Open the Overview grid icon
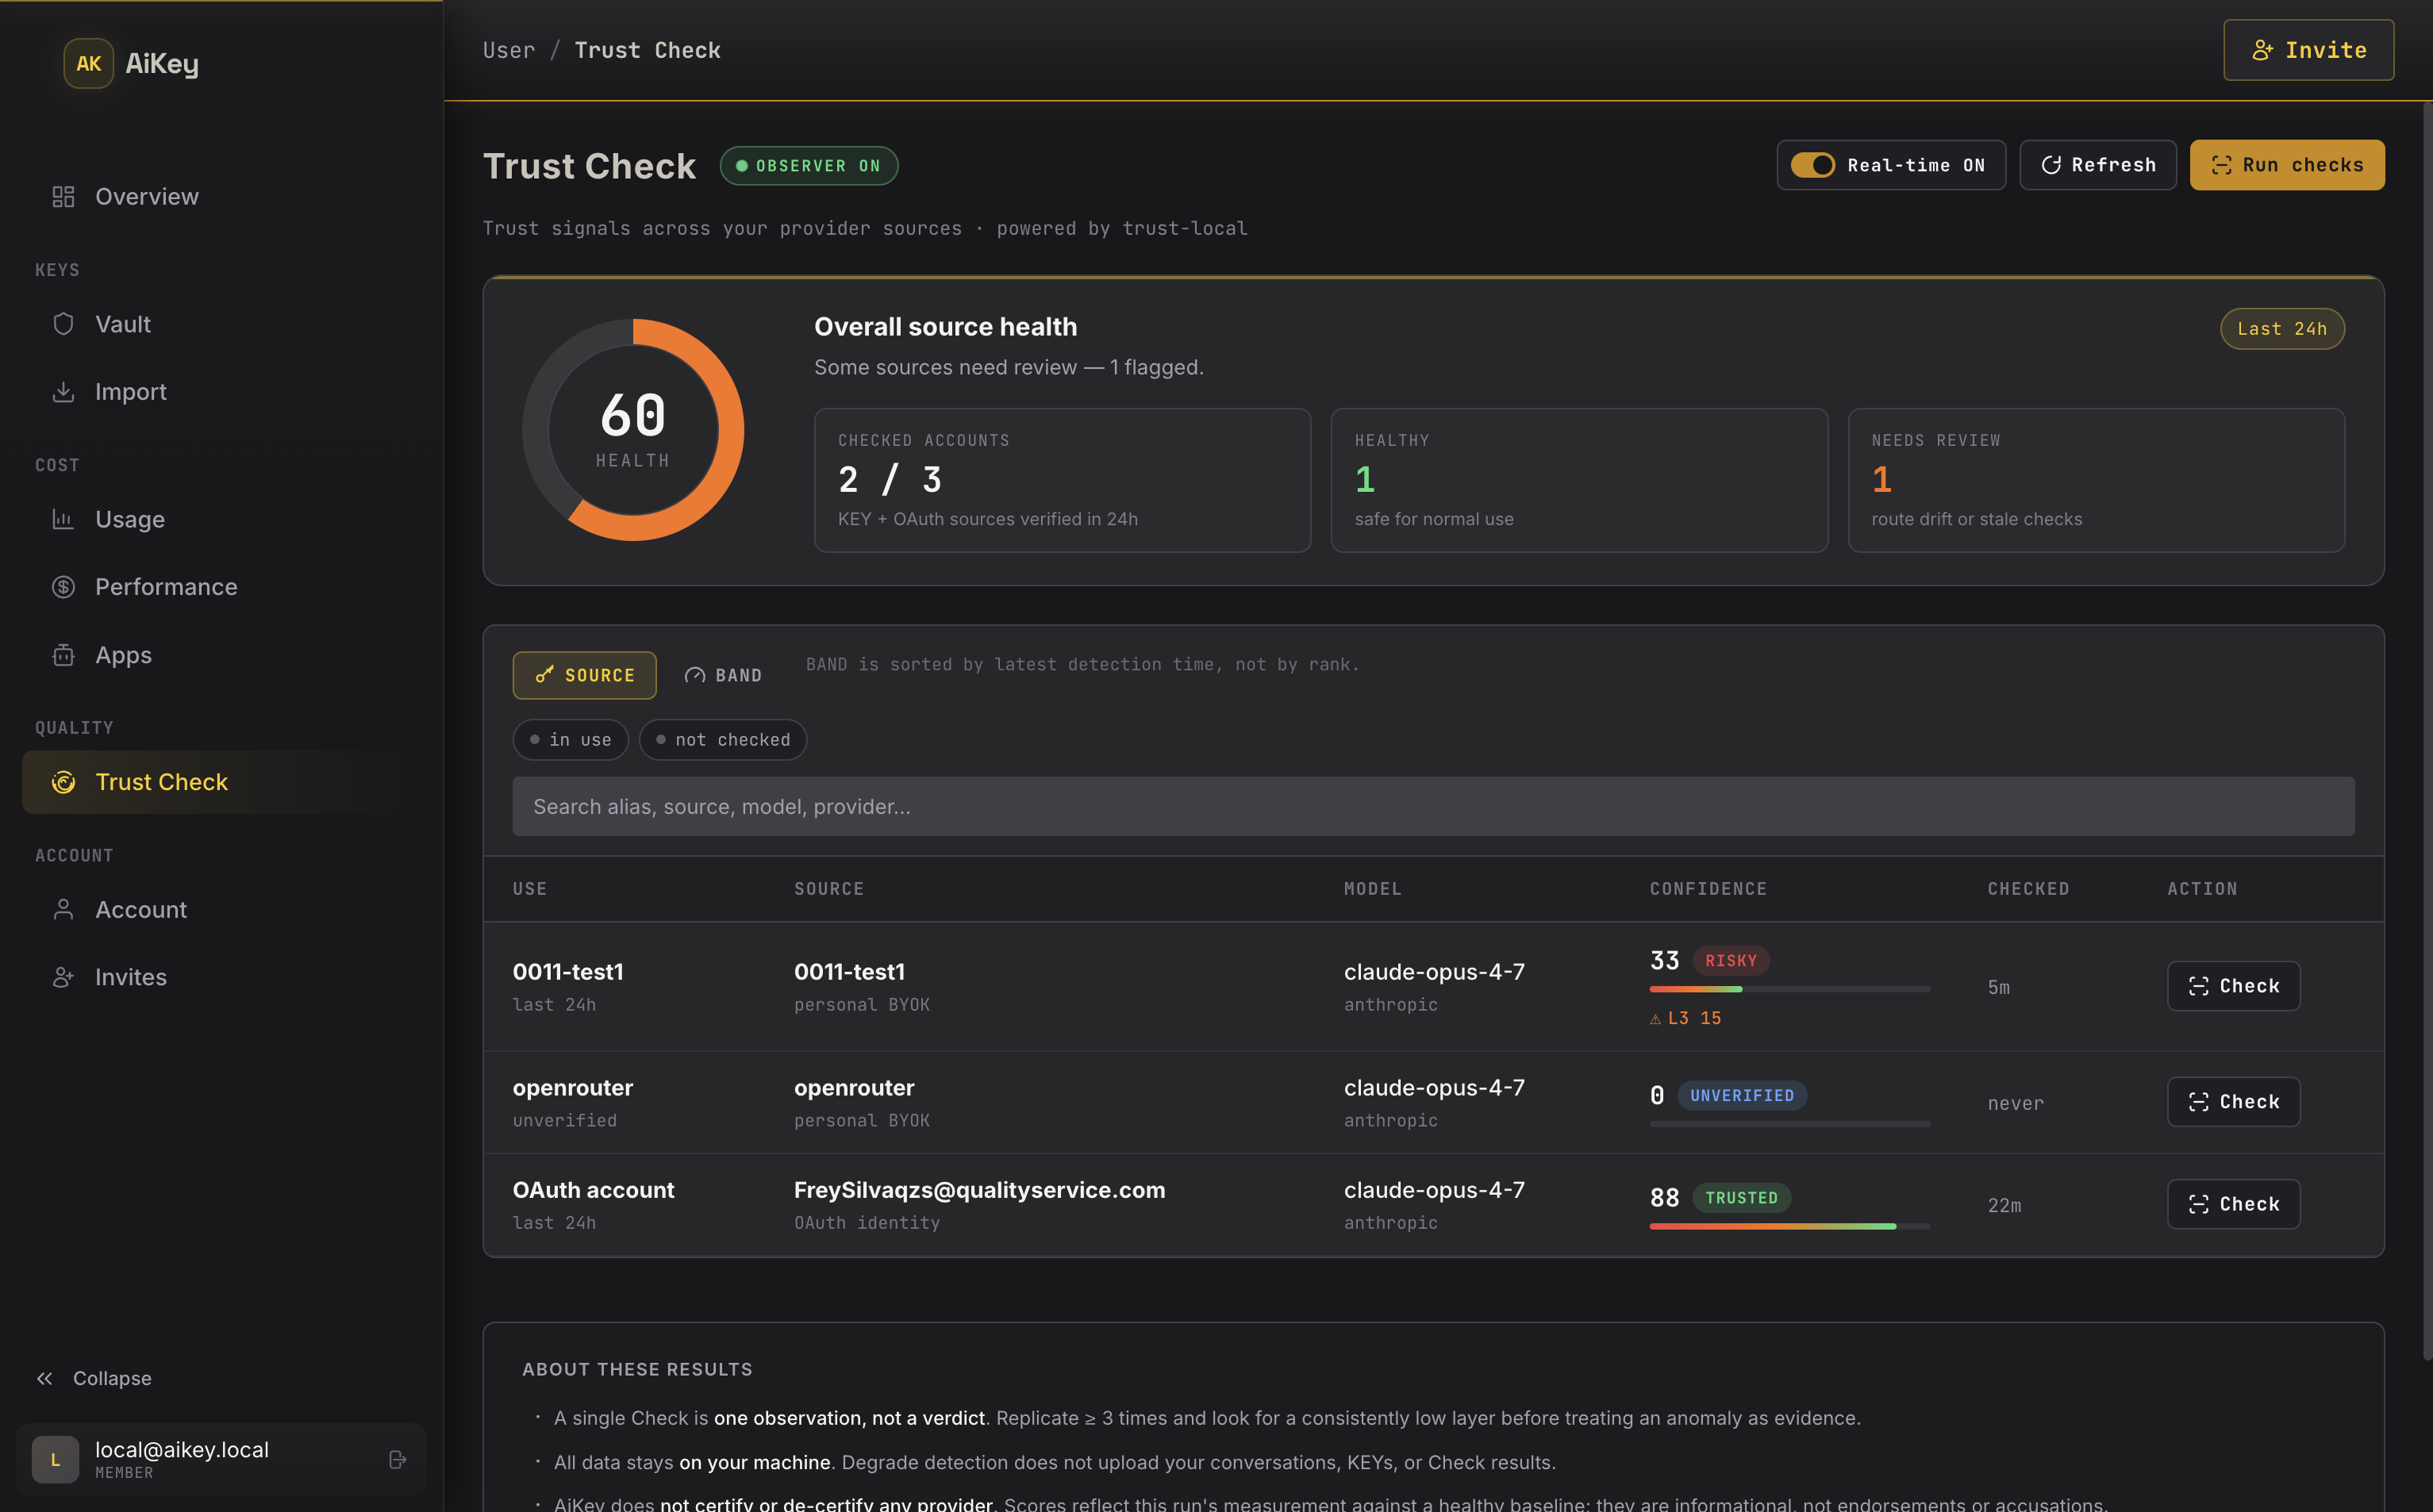Image resolution: width=2433 pixels, height=1512 pixels. (x=63, y=196)
